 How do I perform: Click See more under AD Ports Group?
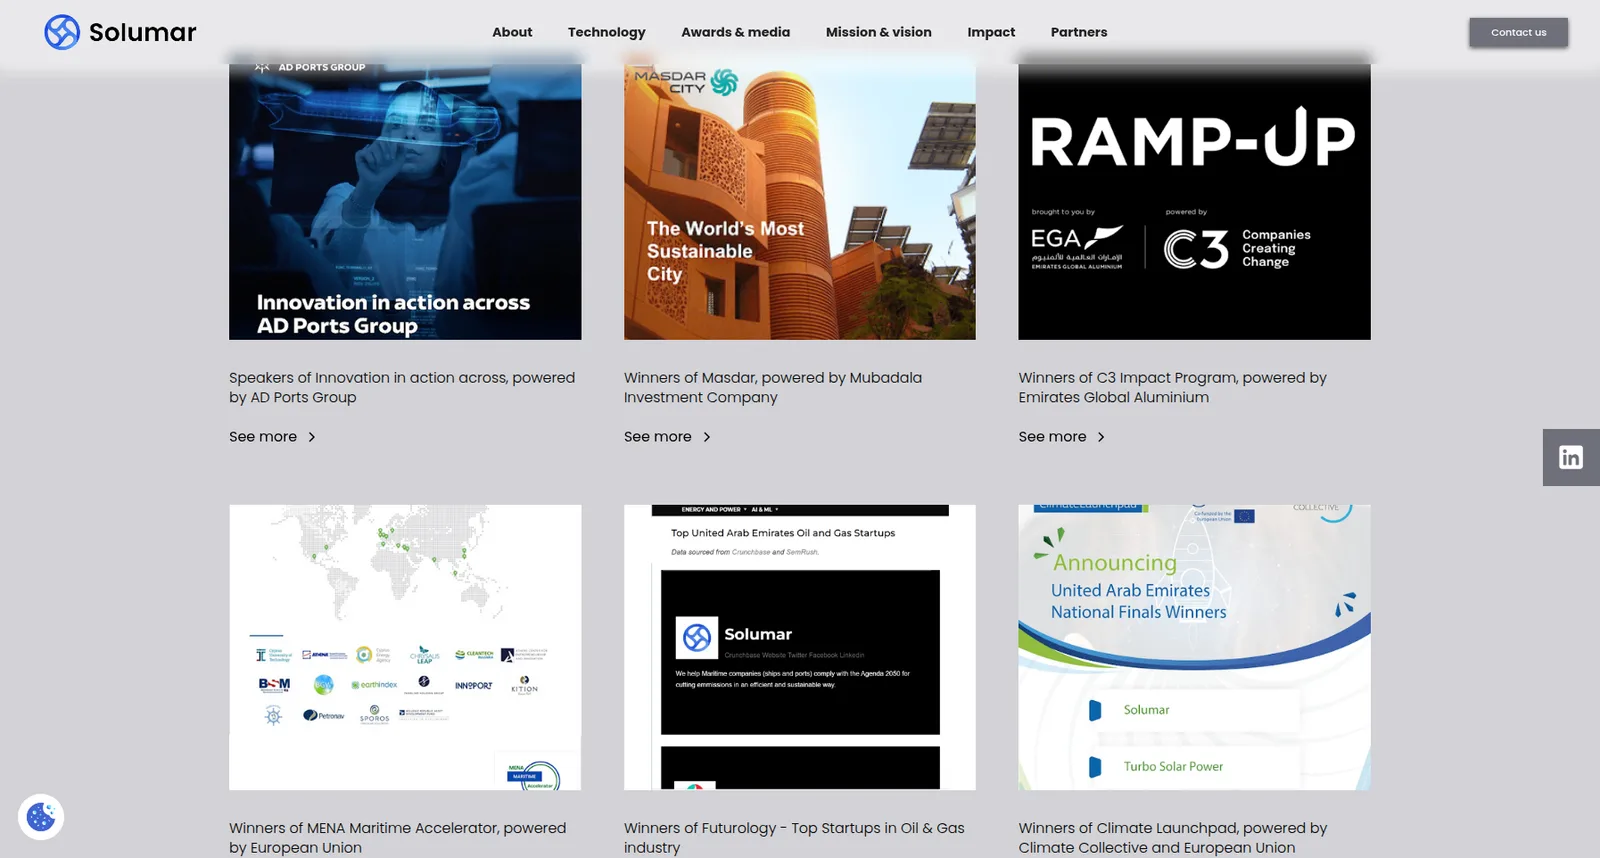pyautogui.click(x=263, y=437)
